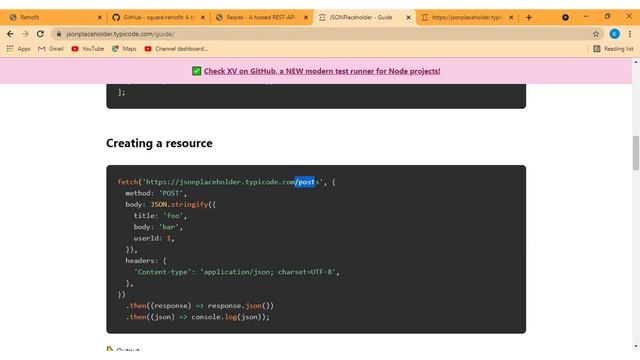Click the green checkmark icon in banner
The image size is (640, 360).
pyautogui.click(x=196, y=71)
